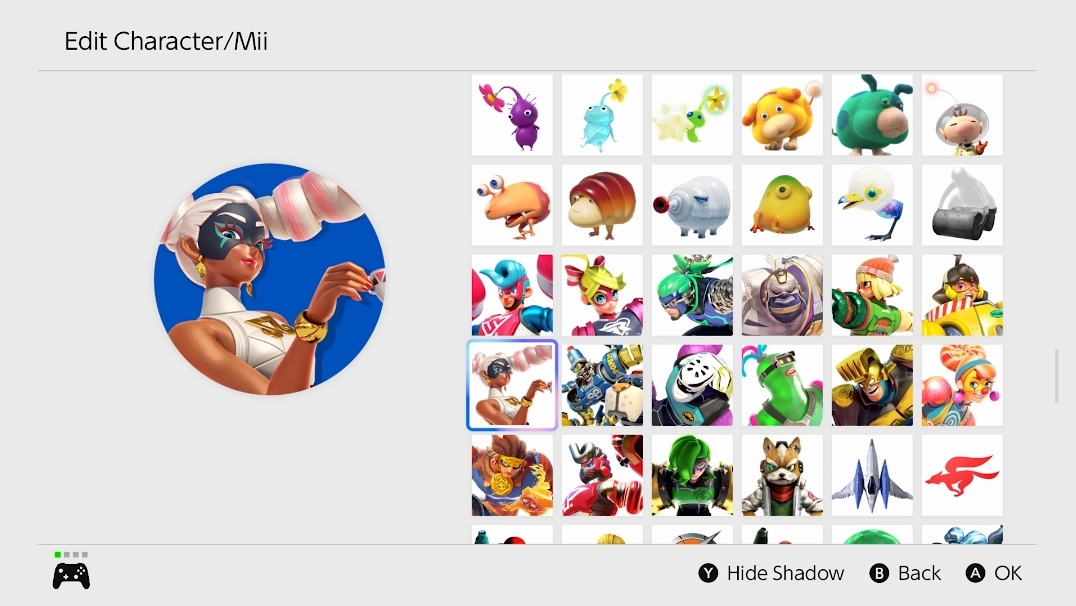Choose the Max Brass character icon

point(872,385)
